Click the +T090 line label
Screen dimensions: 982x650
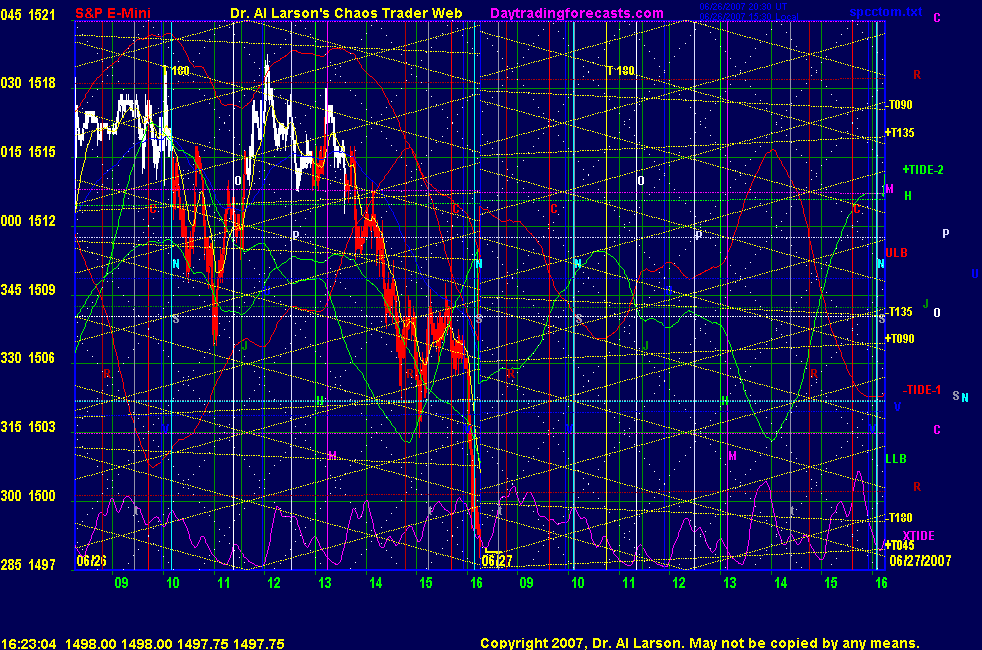click(899, 338)
